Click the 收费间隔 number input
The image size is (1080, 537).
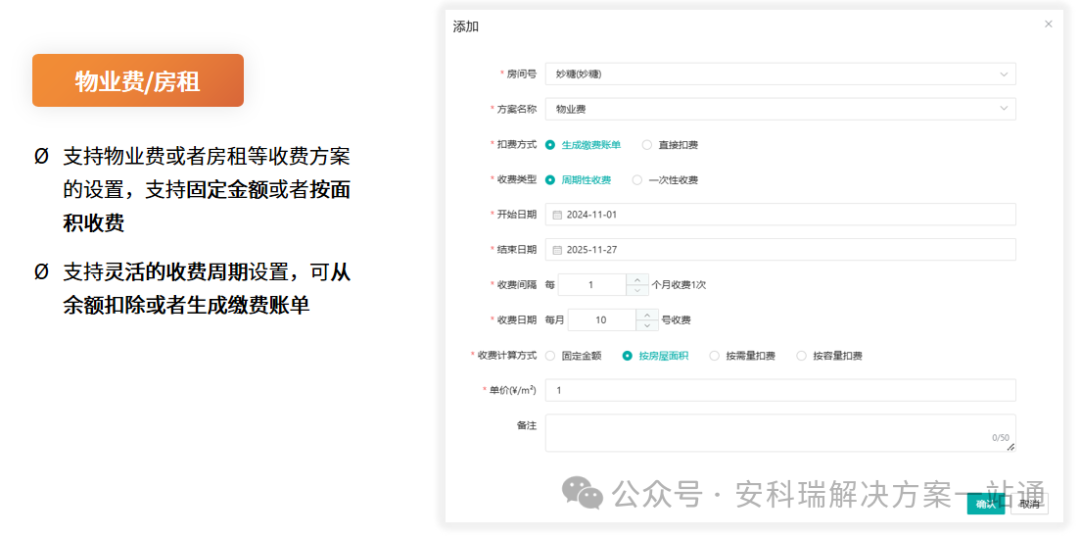tap(592, 284)
